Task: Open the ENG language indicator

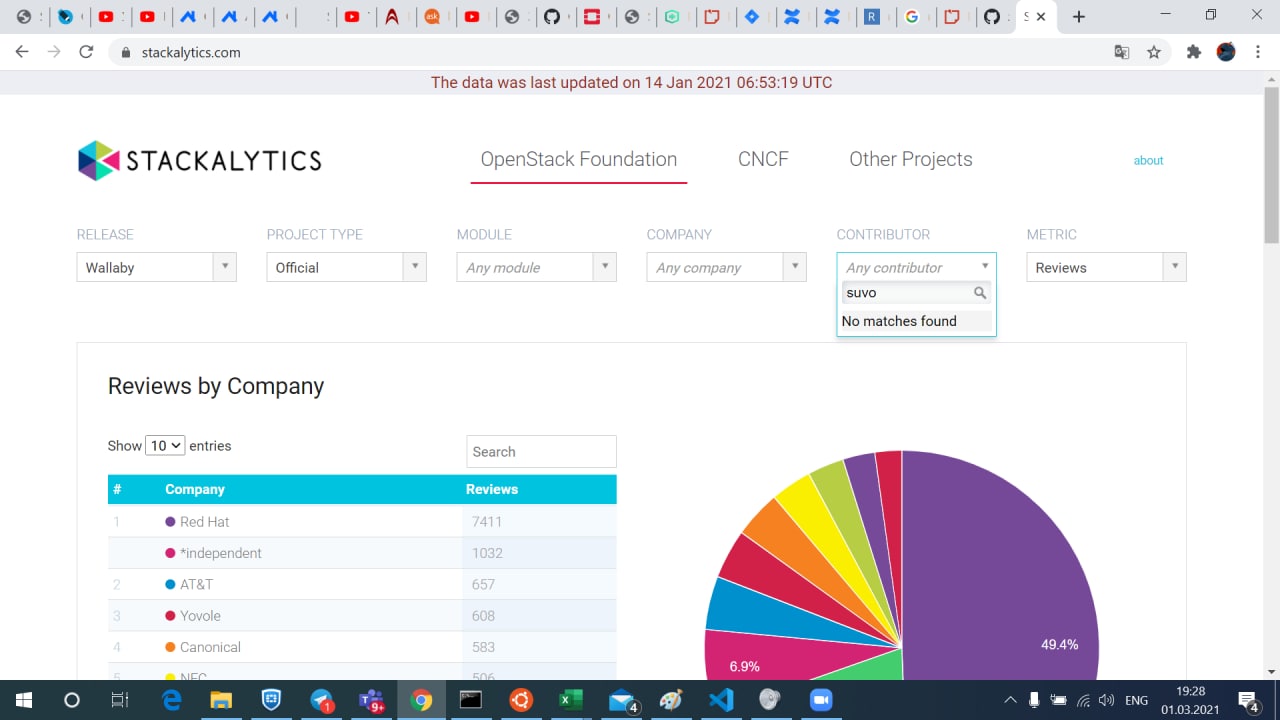Action: (x=1137, y=700)
